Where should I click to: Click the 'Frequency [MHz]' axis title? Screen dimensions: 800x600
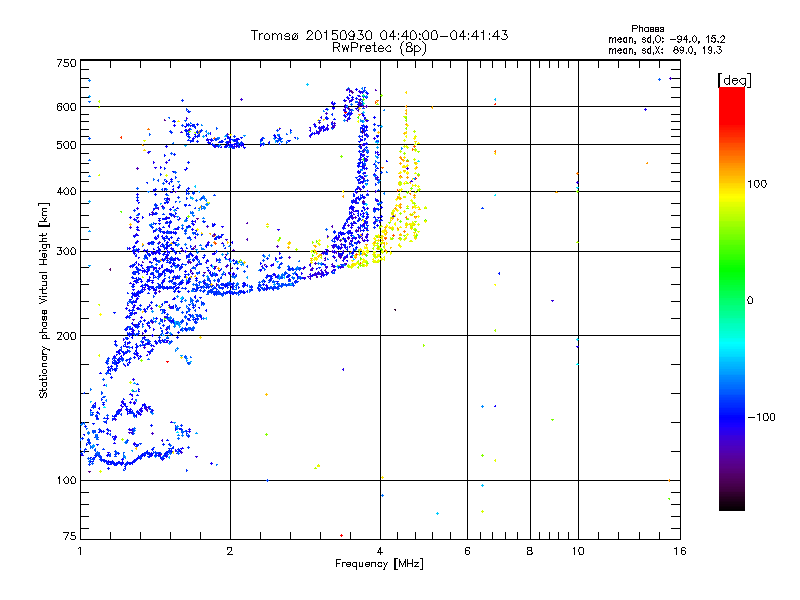[379, 564]
